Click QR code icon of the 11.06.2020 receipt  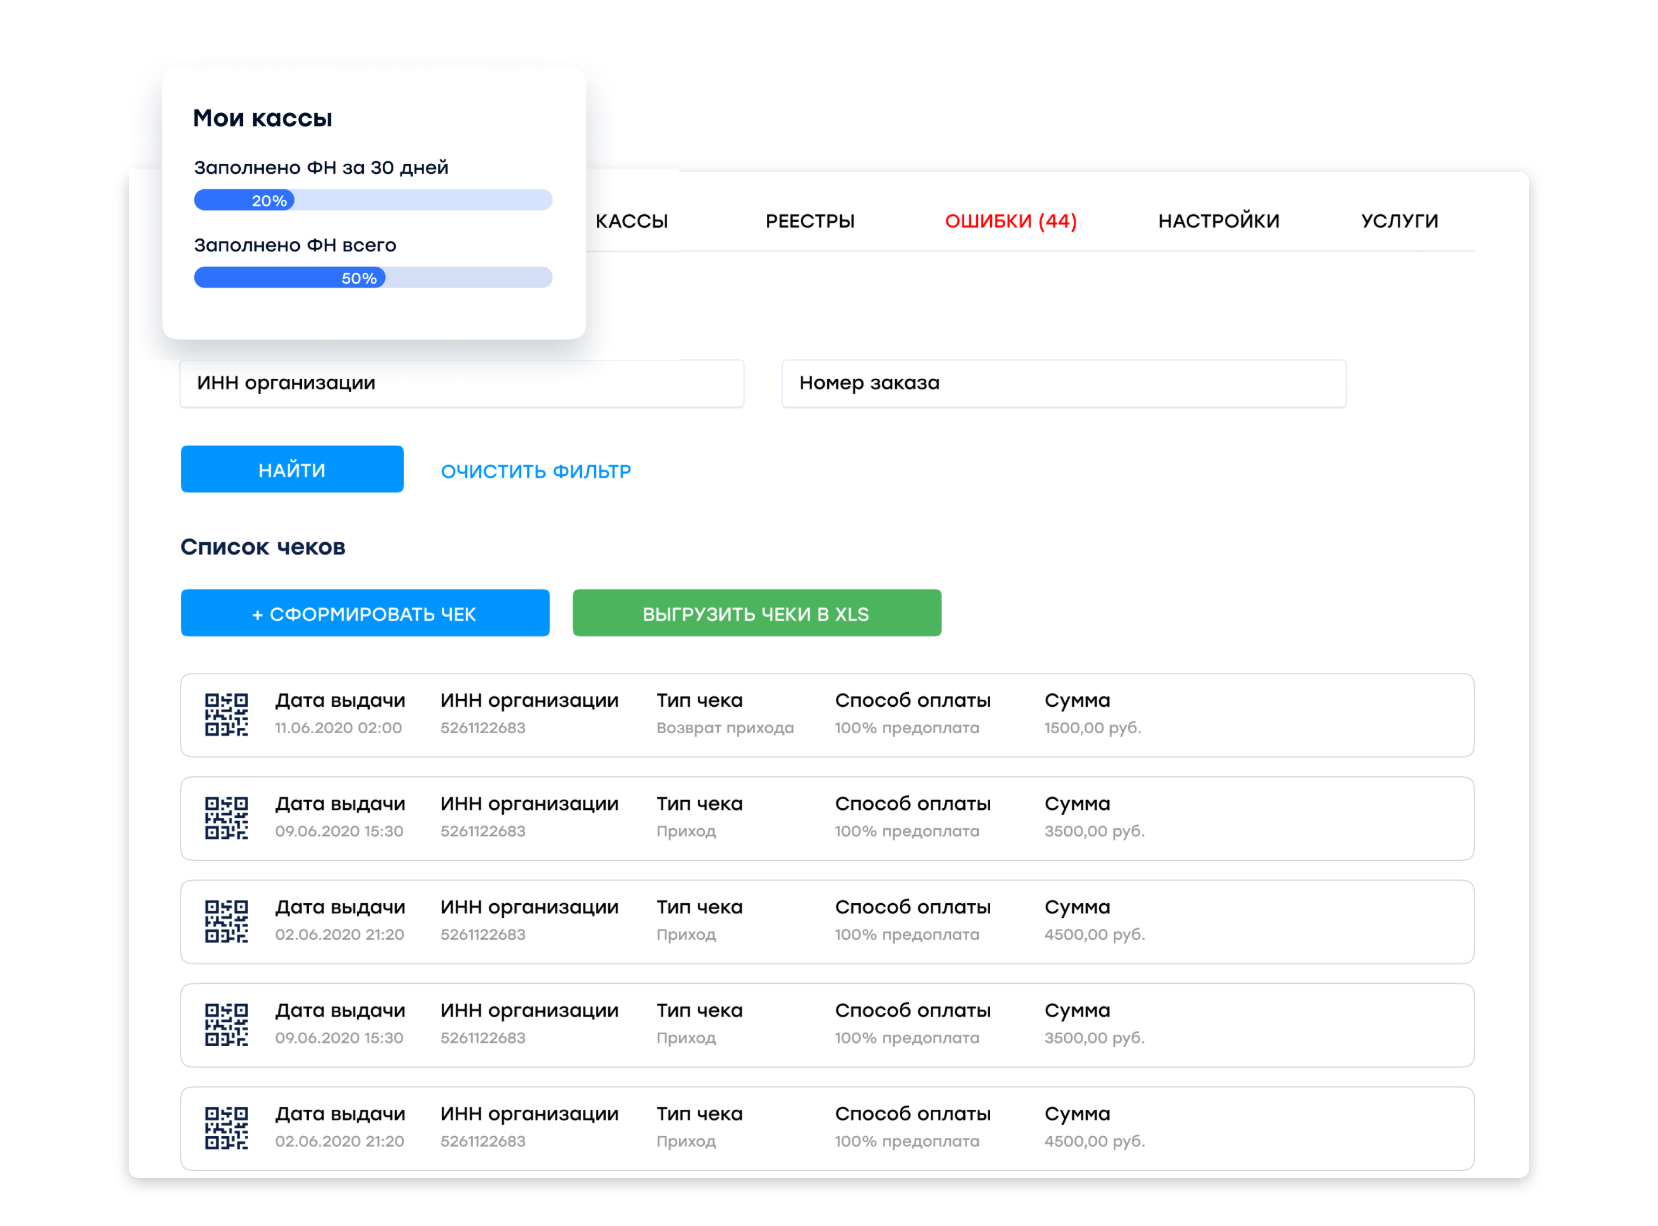[226, 715]
